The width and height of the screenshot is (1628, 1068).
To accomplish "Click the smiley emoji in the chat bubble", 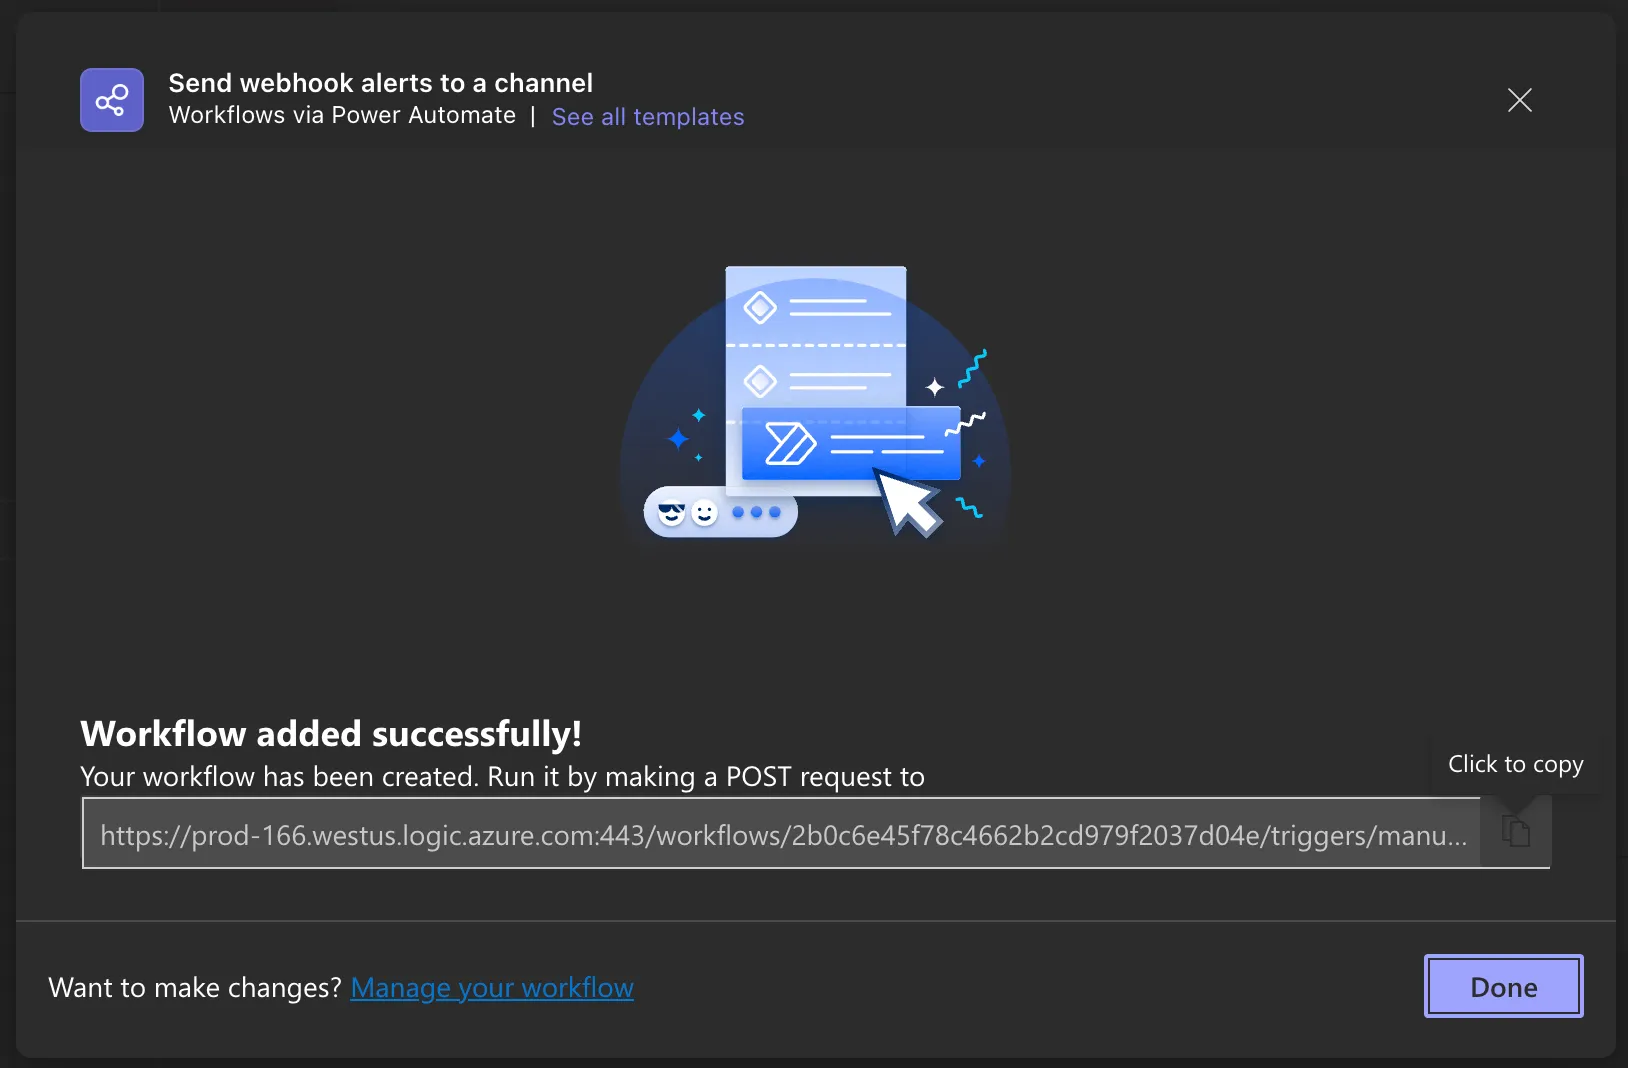I will click(x=705, y=513).
